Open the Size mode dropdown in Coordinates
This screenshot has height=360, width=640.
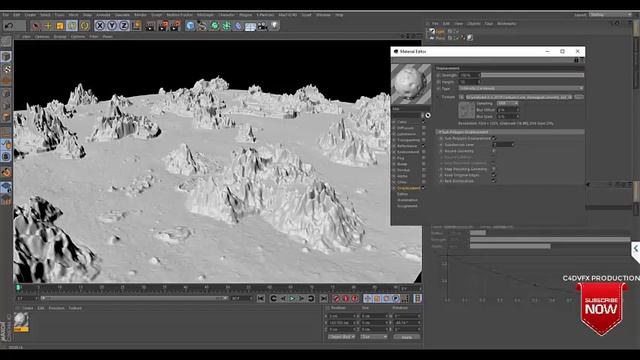[x=373, y=337]
